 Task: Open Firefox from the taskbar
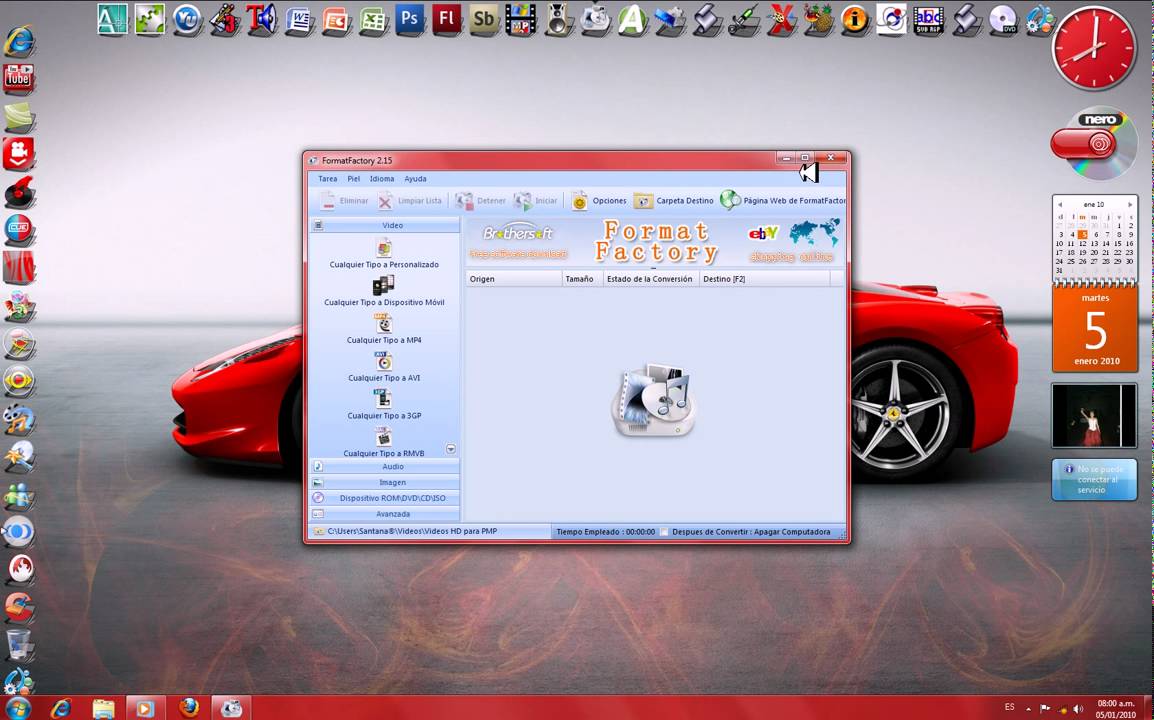(x=188, y=708)
